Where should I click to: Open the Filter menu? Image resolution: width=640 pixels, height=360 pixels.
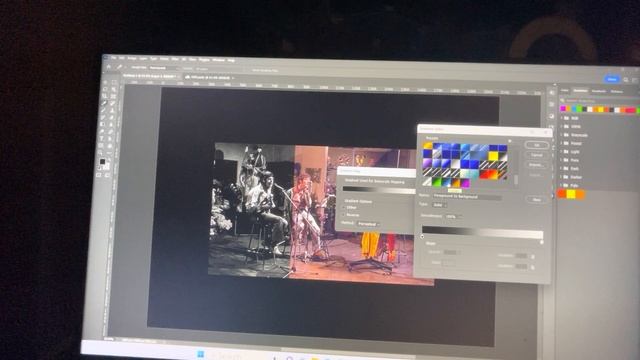175,59
